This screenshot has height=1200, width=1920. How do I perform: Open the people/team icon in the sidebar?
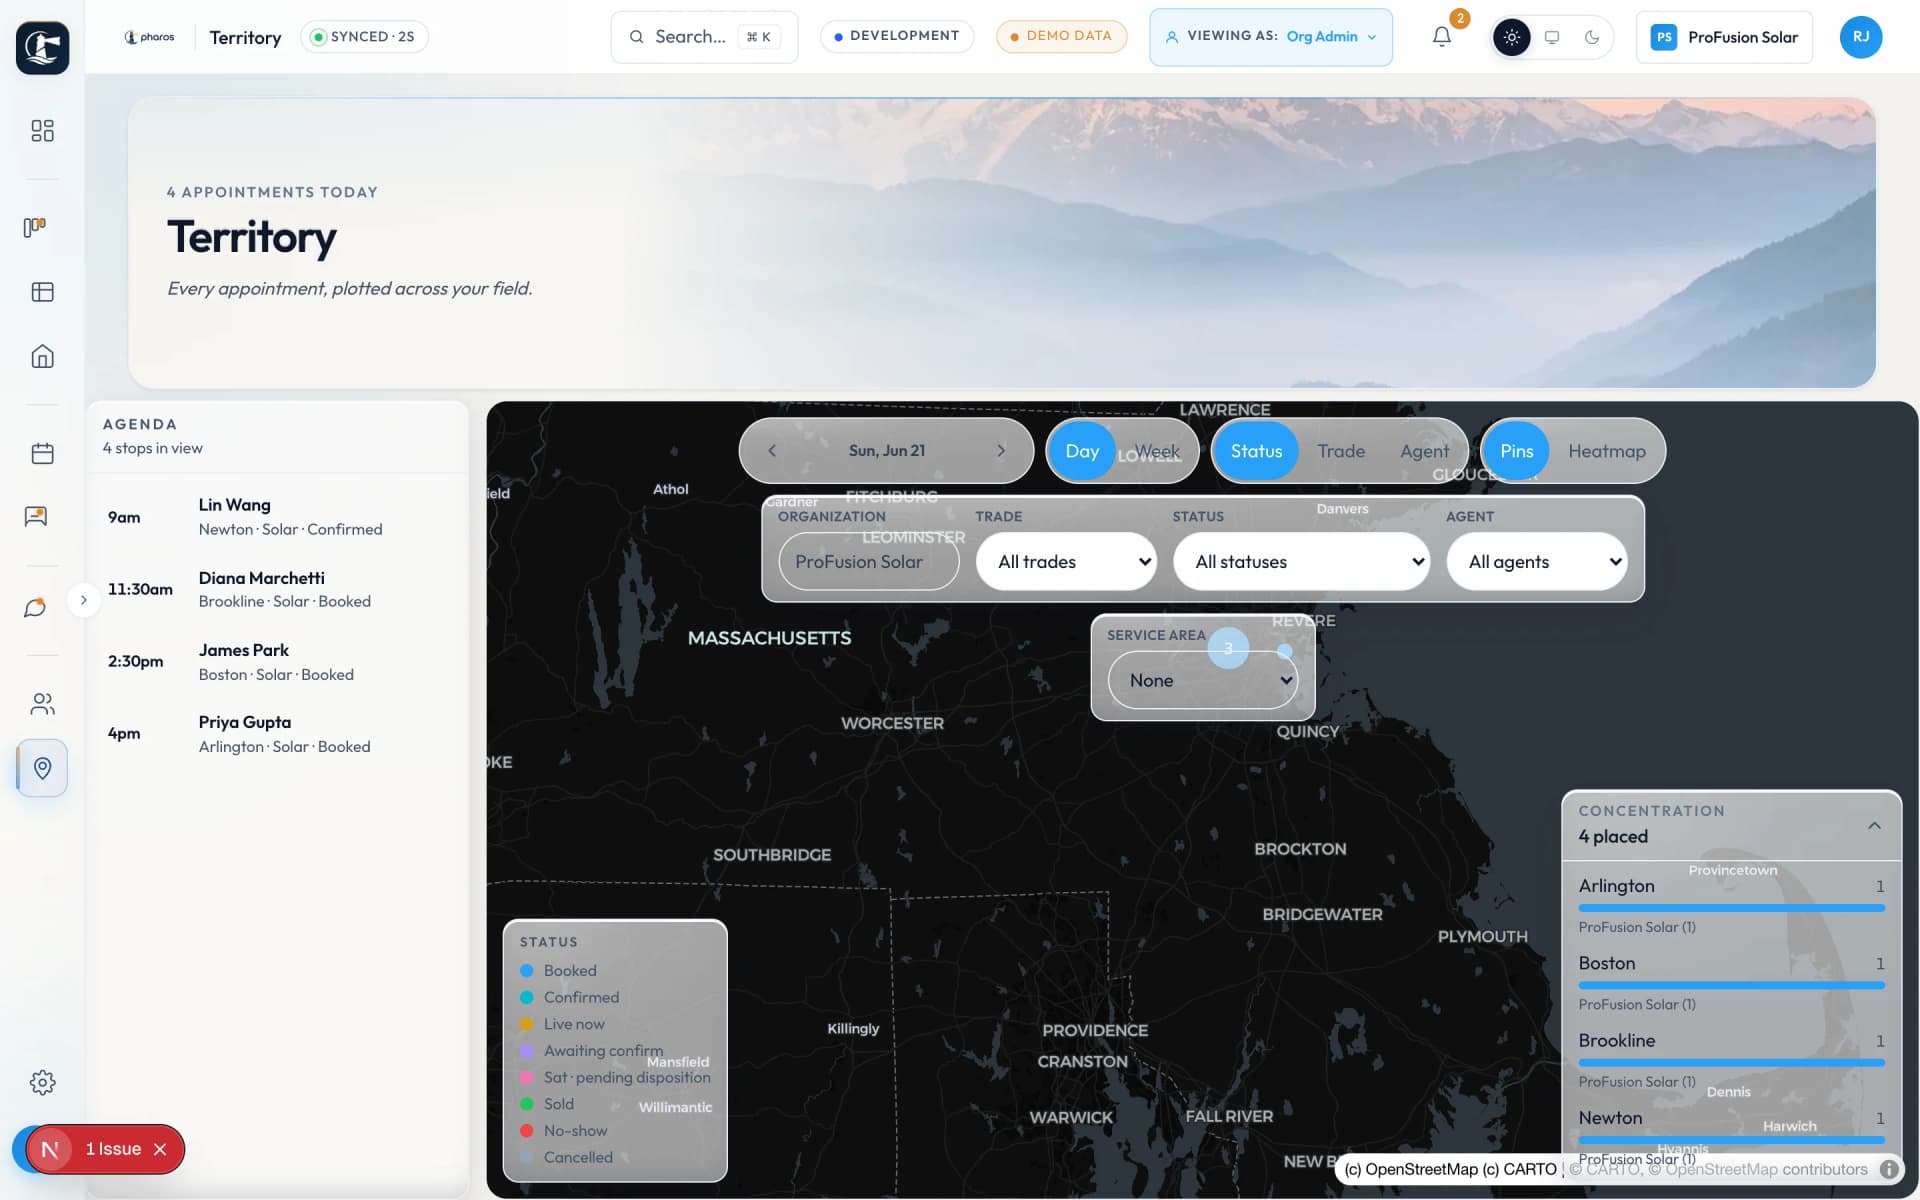coord(42,704)
